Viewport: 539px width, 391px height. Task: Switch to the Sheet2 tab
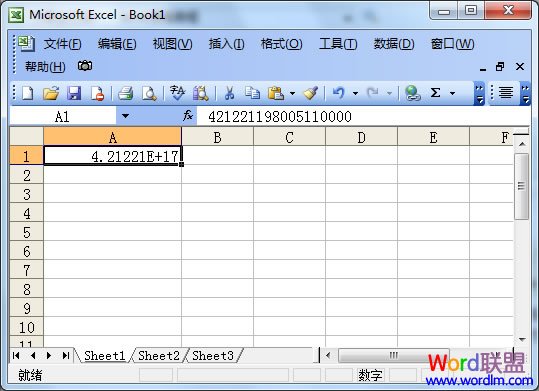(159, 356)
